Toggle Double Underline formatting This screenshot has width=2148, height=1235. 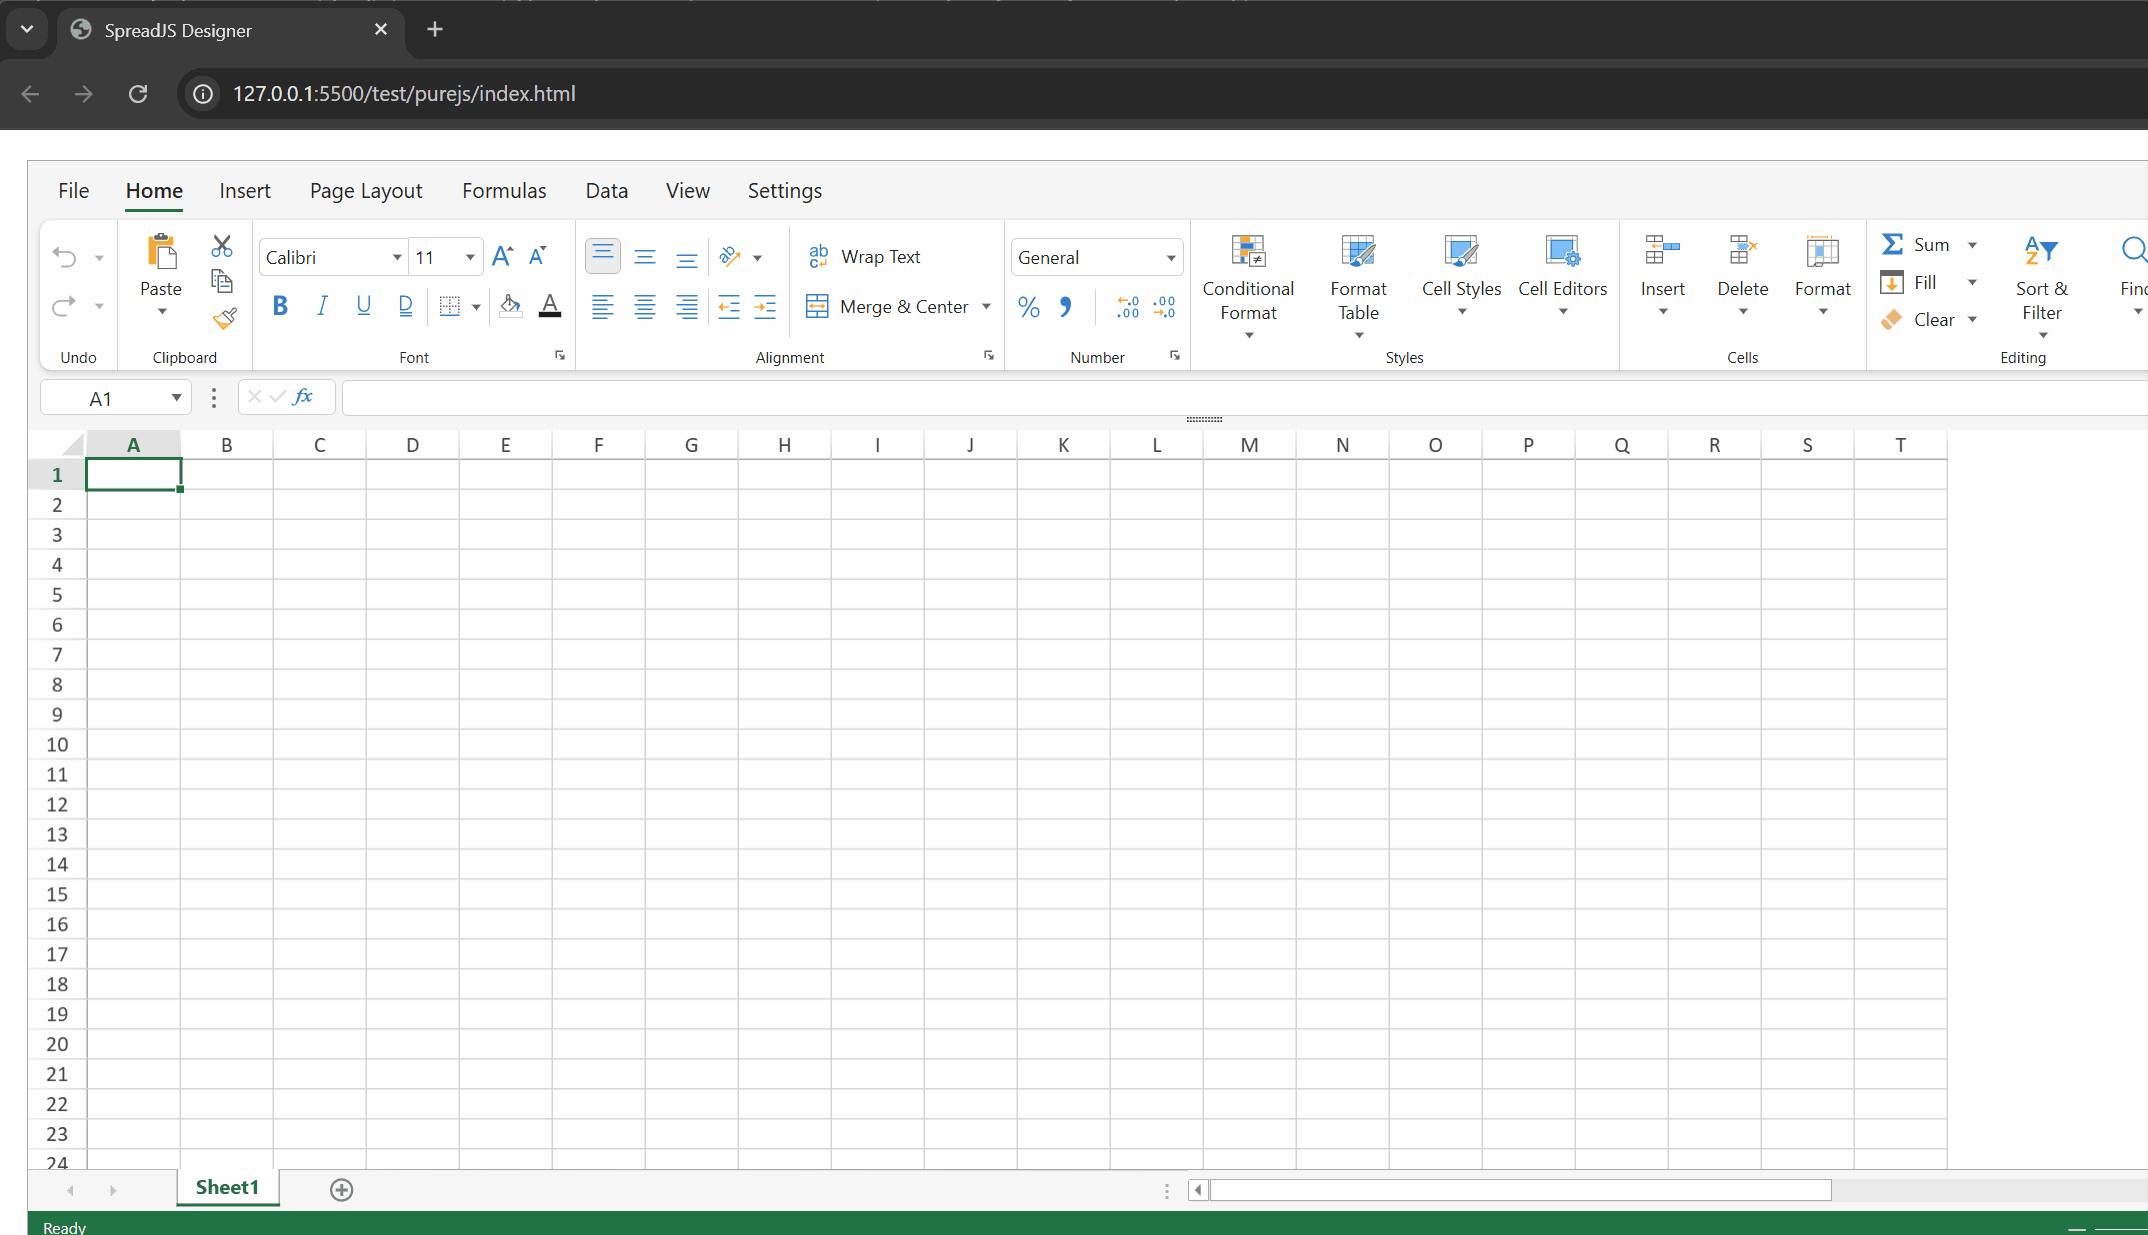[405, 306]
